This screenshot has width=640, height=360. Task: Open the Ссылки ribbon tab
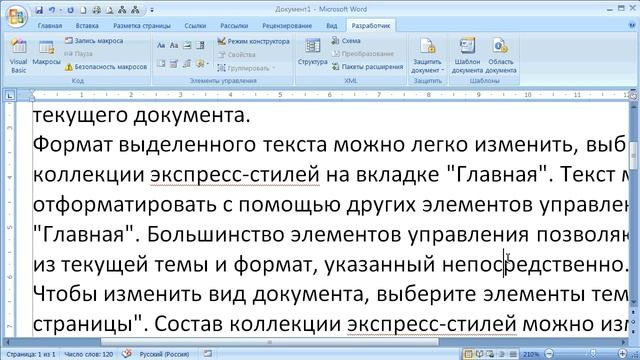click(195, 26)
